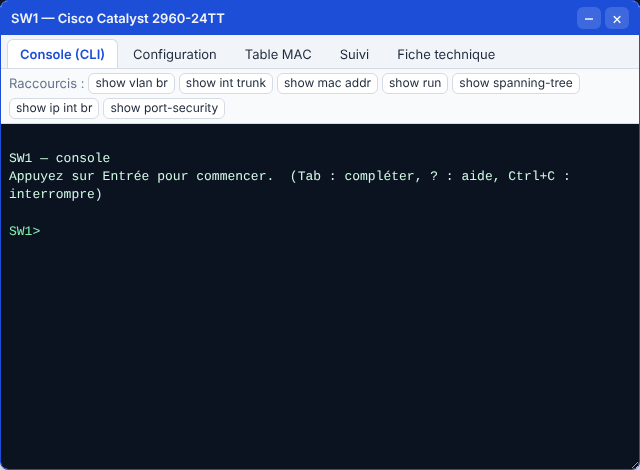The height and width of the screenshot is (470, 640).
Task: Open the Fiche technique tab
Action: tap(446, 54)
